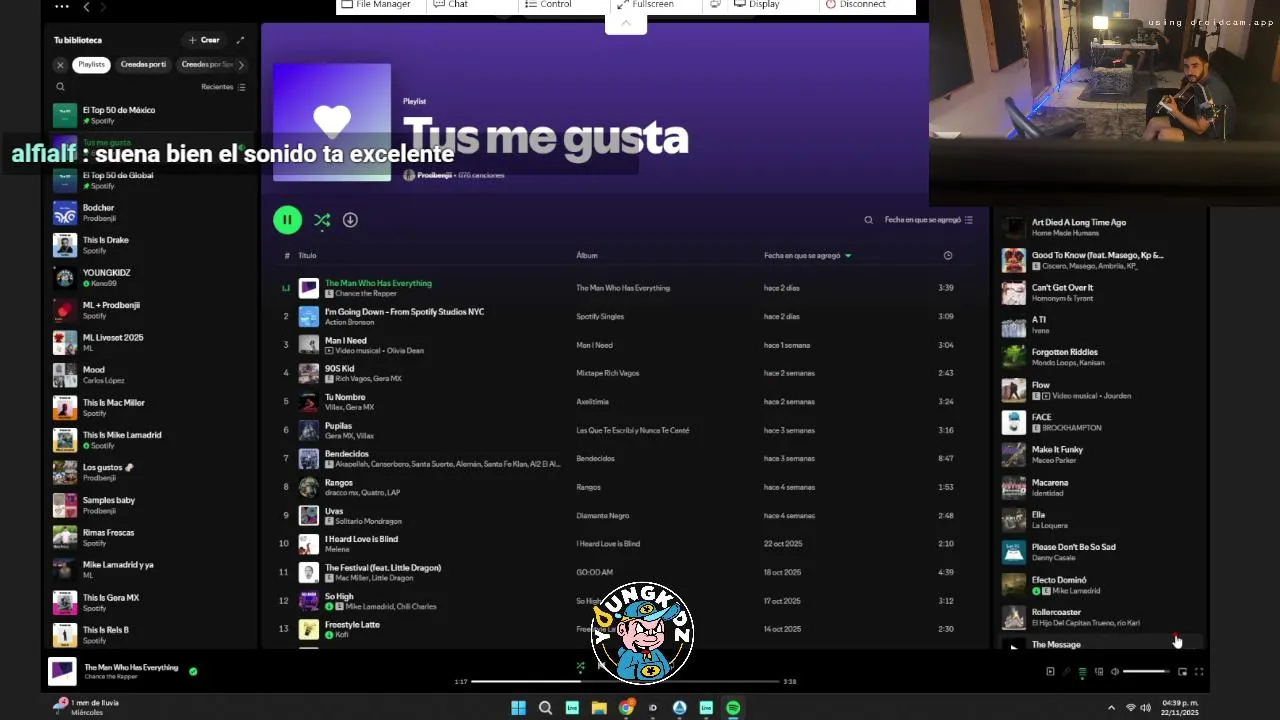Toggle shuffle next to the green play button
1280x720 pixels.
tap(322, 220)
